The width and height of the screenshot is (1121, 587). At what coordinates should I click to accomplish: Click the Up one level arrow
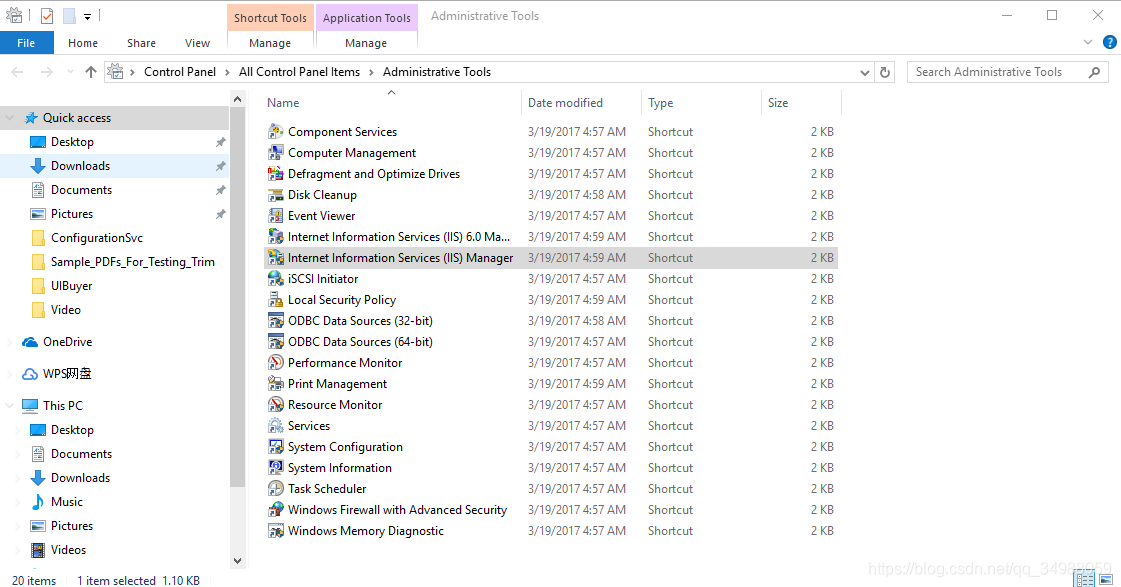coord(91,71)
